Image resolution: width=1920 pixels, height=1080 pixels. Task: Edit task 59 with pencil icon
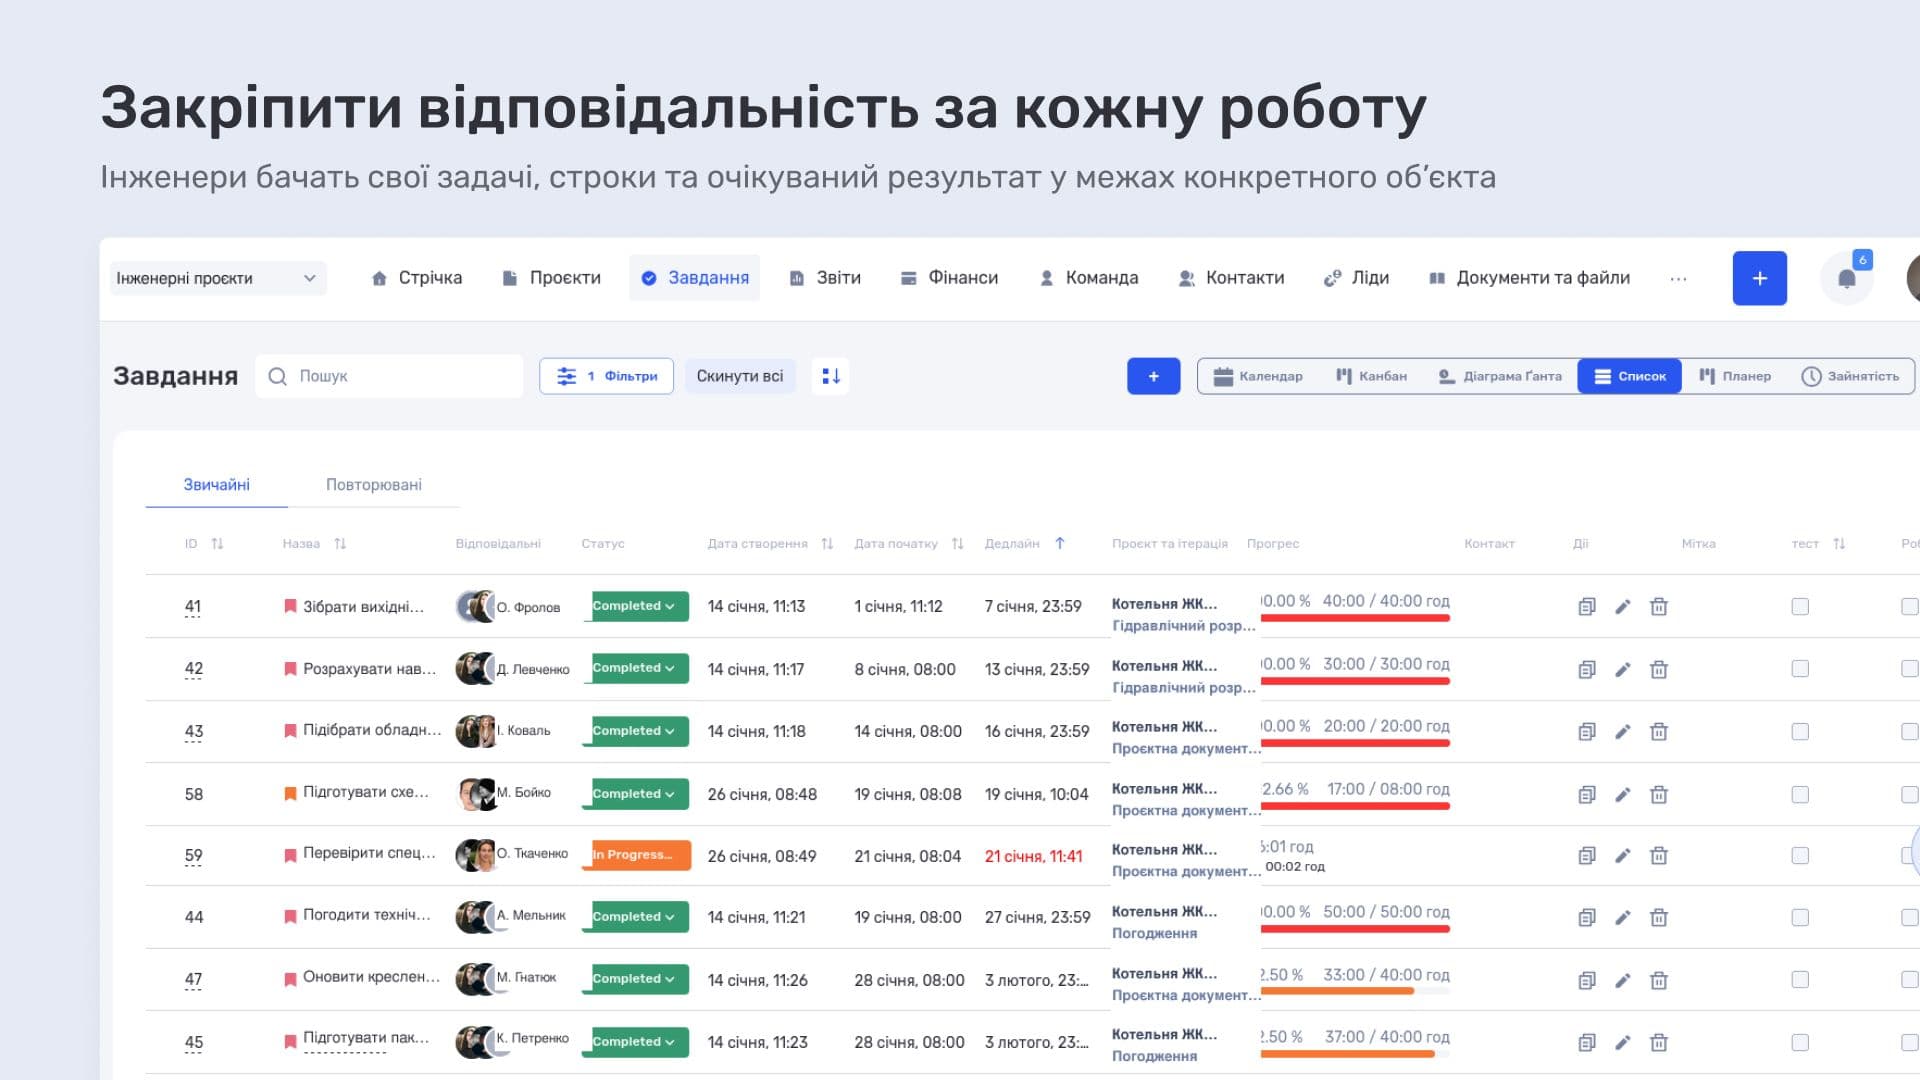(x=1623, y=856)
